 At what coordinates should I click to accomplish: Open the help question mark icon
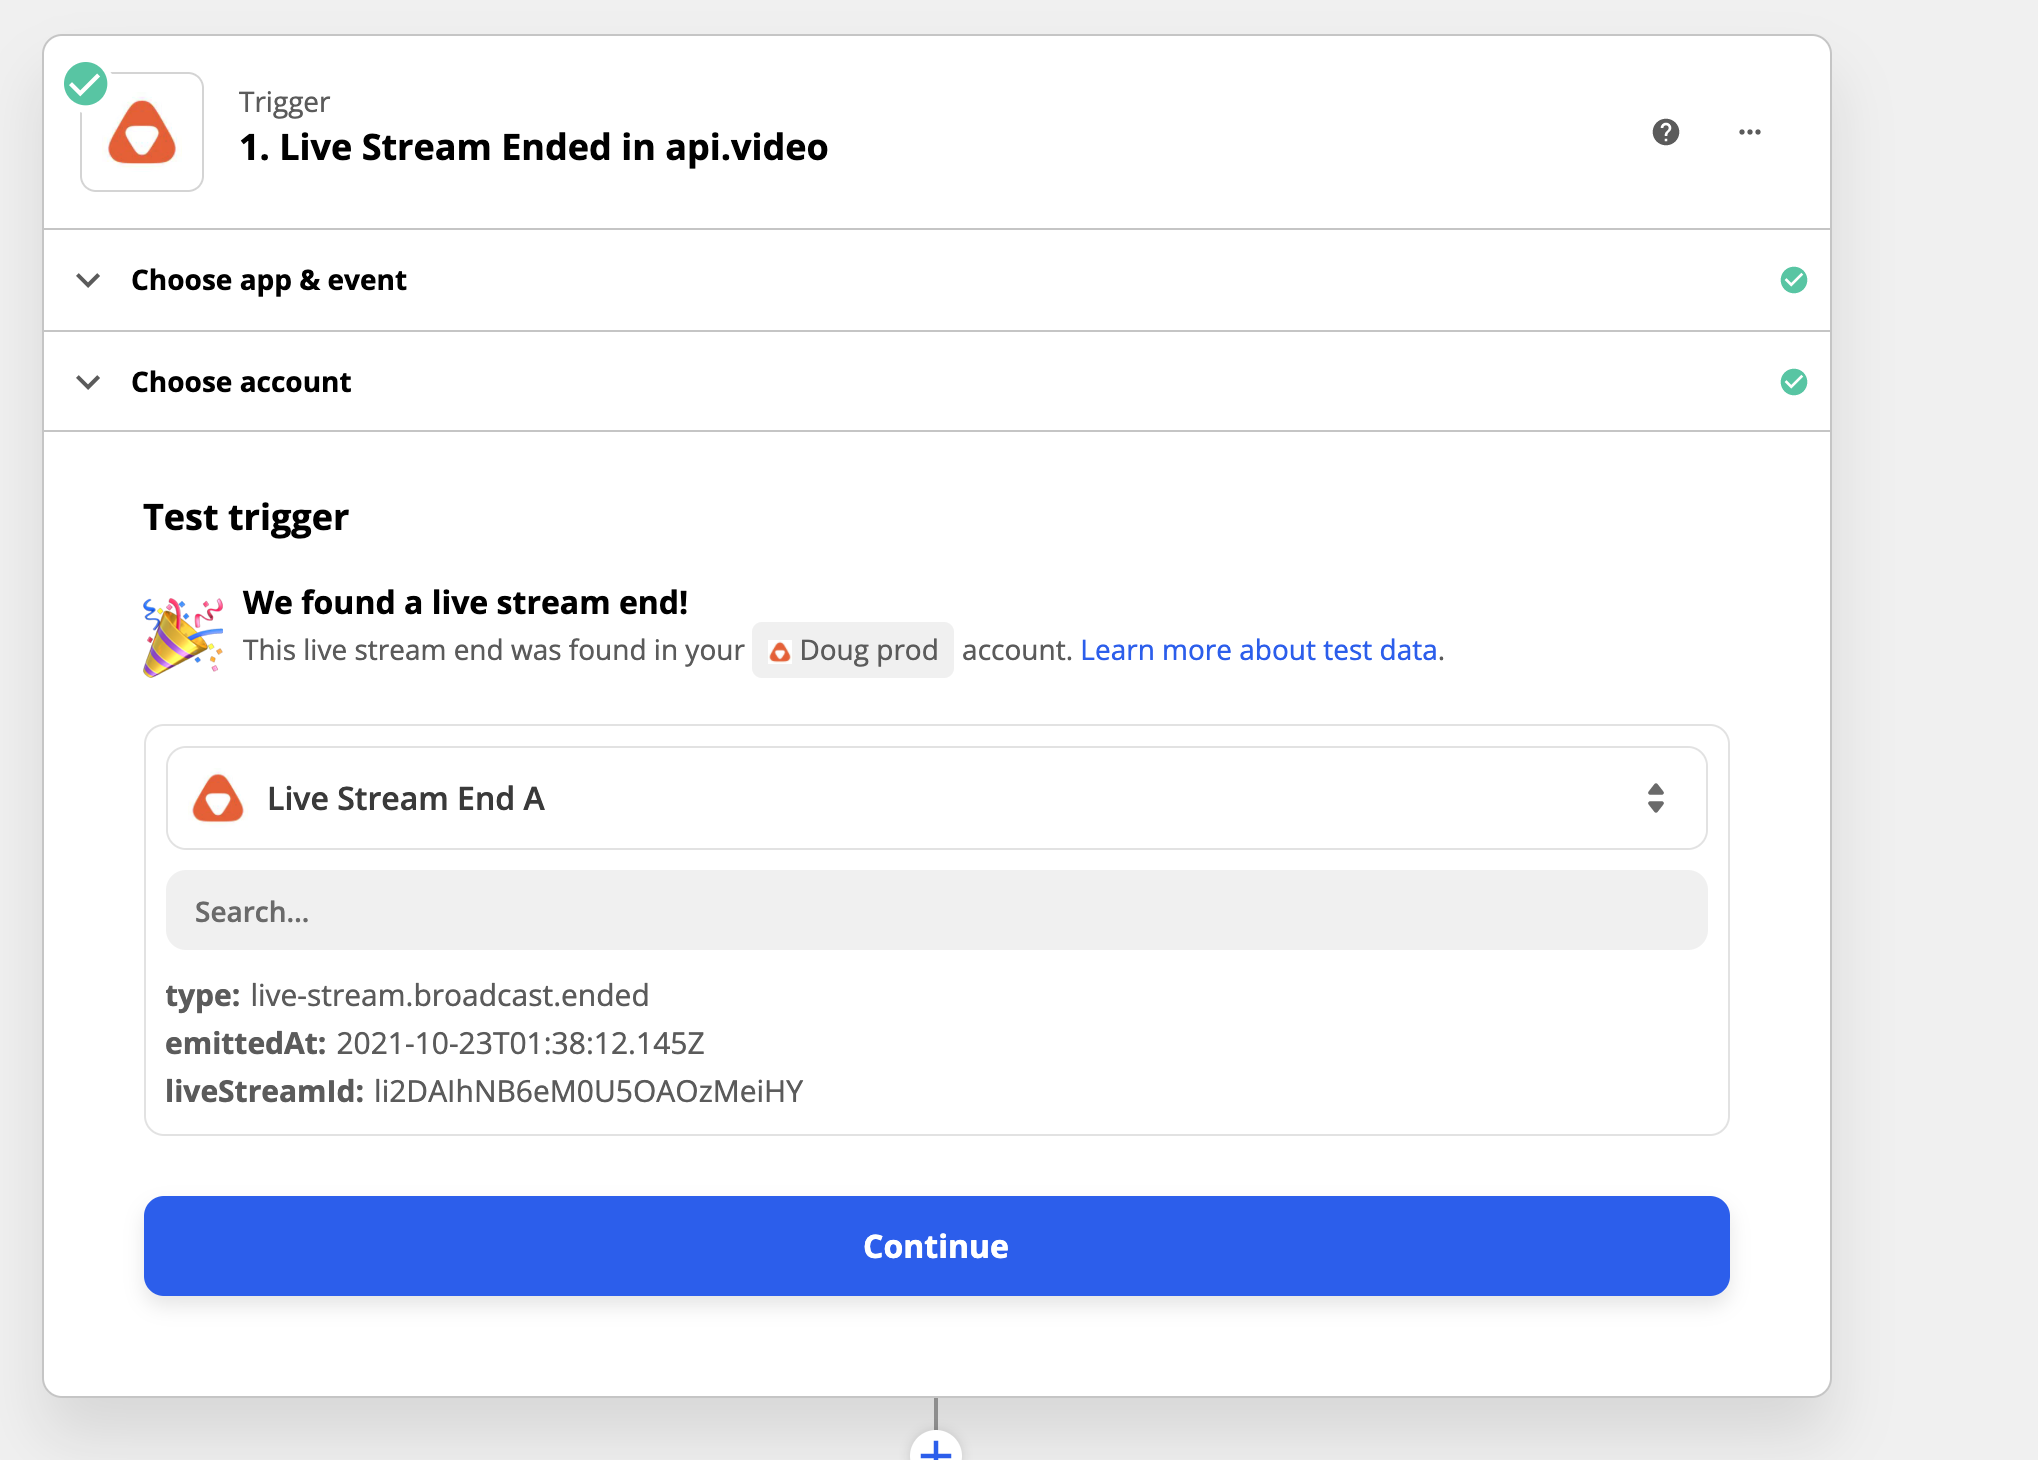click(1666, 131)
